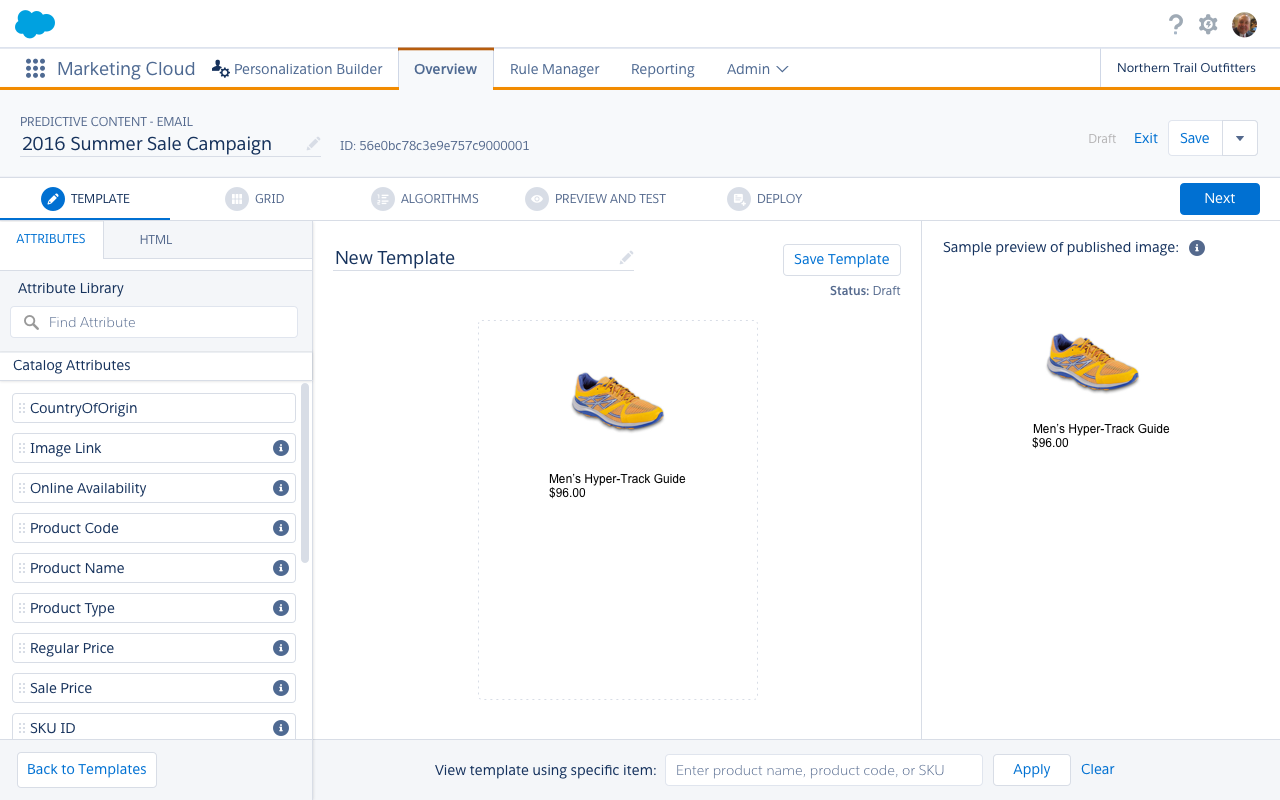Click the Save Template button
This screenshot has height=800, width=1280.
coord(841,259)
